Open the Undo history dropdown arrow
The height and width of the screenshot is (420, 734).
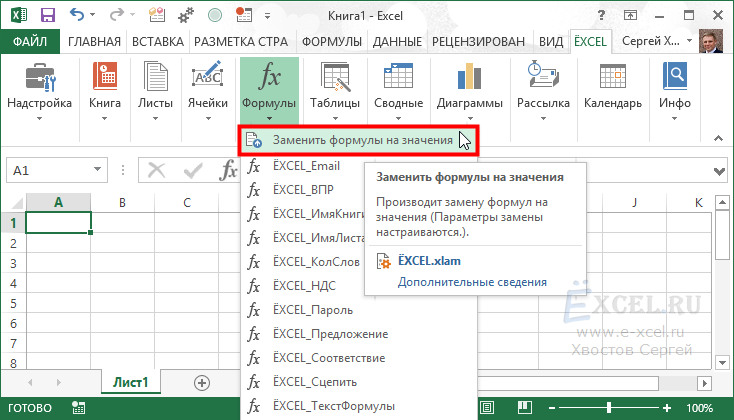coord(92,15)
